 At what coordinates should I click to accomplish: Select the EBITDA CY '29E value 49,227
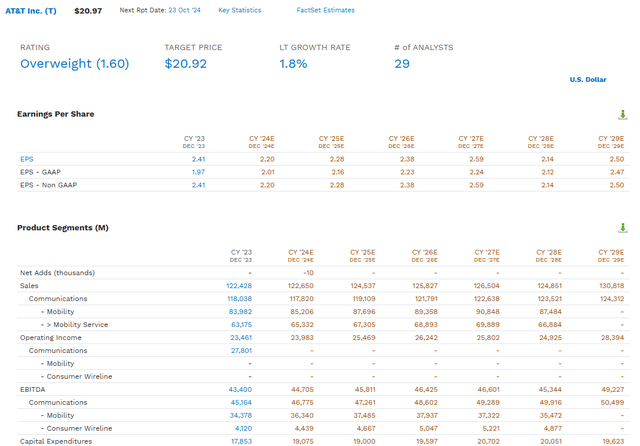pos(613,390)
